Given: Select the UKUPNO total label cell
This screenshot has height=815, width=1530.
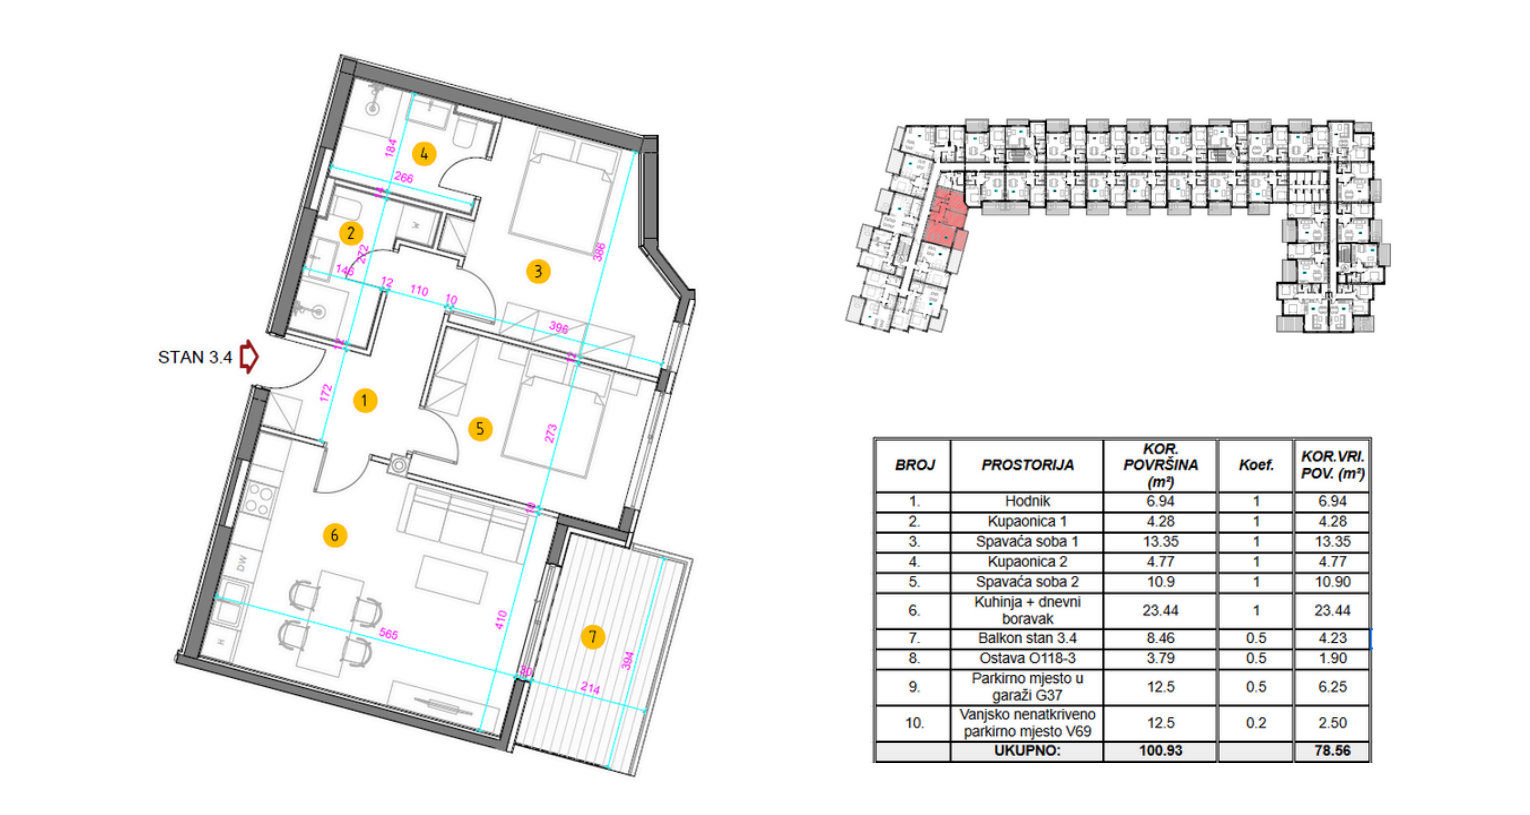Looking at the screenshot, I should pos(1027,751).
